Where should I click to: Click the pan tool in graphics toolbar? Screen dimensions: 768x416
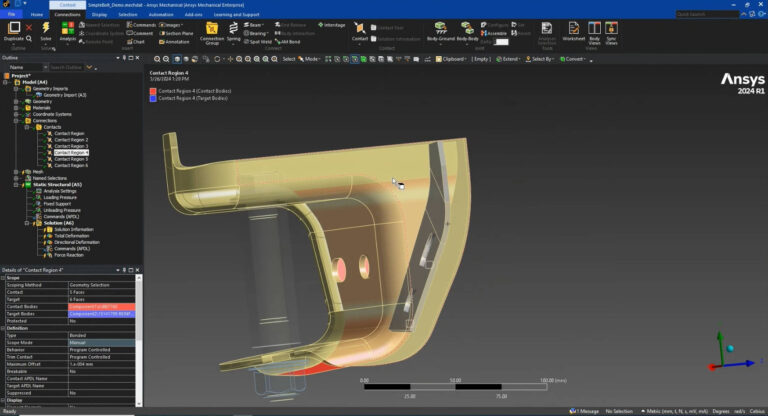pyautogui.click(x=230, y=59)
